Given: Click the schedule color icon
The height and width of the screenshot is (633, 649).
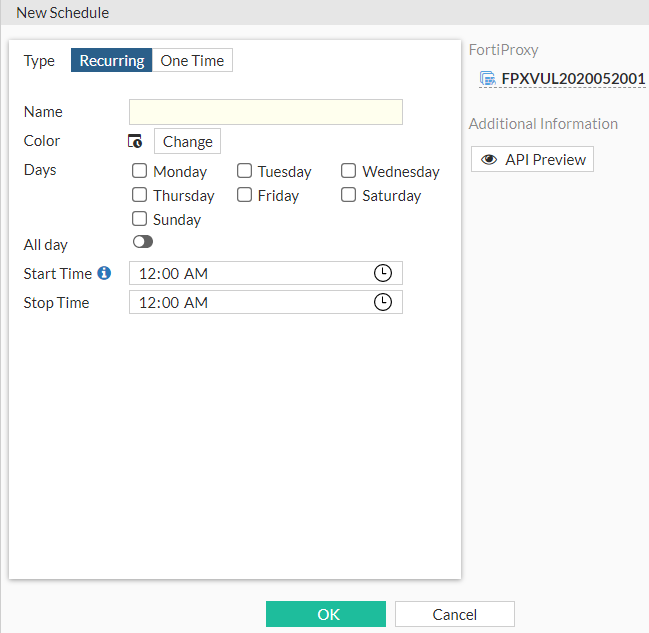Looking at the screenshot, I should point(136,141).
